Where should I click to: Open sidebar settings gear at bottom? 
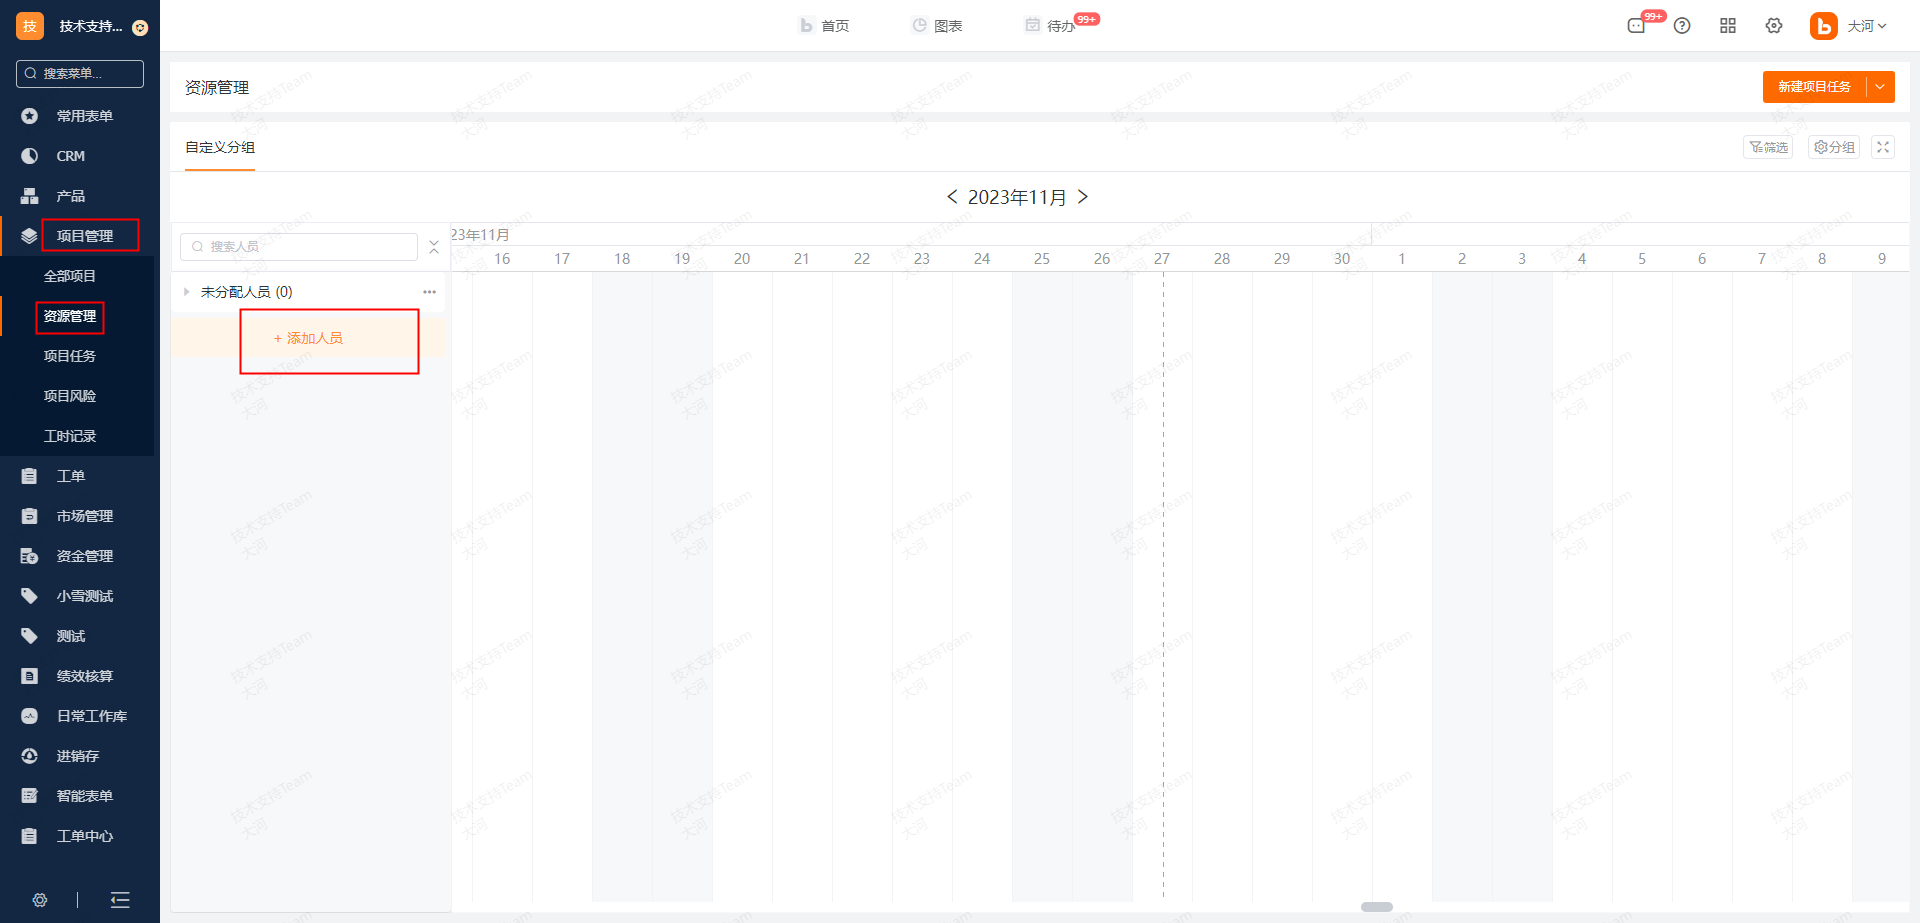40,900
